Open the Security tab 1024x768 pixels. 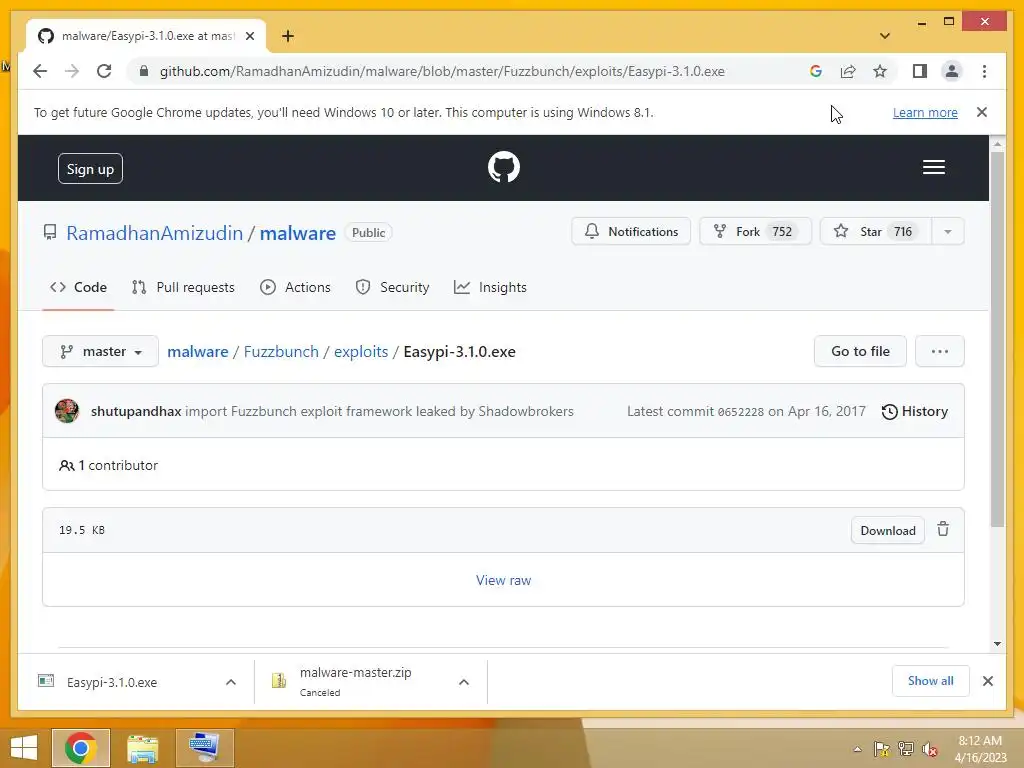(392, 287)
